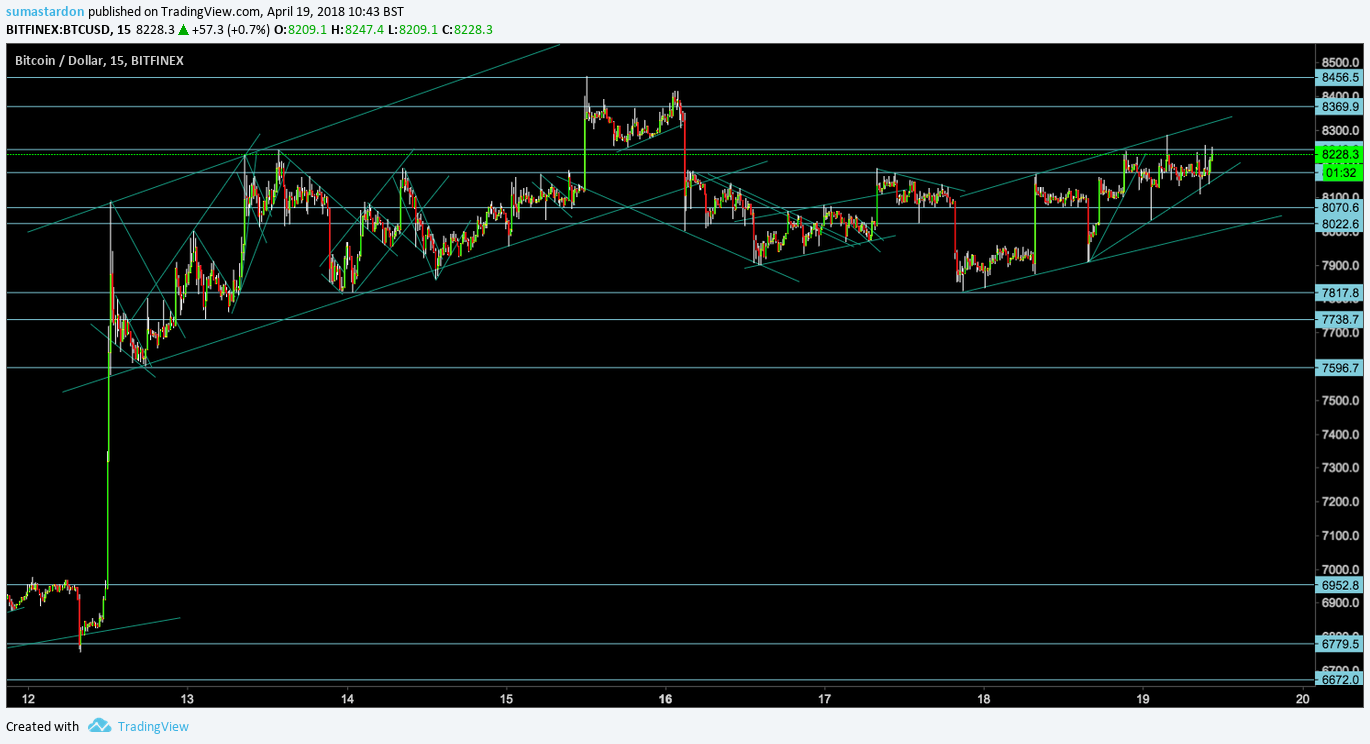The image size is (1370, 744).
Task: Select the 8456.5 price level label
Action: 1340,77
